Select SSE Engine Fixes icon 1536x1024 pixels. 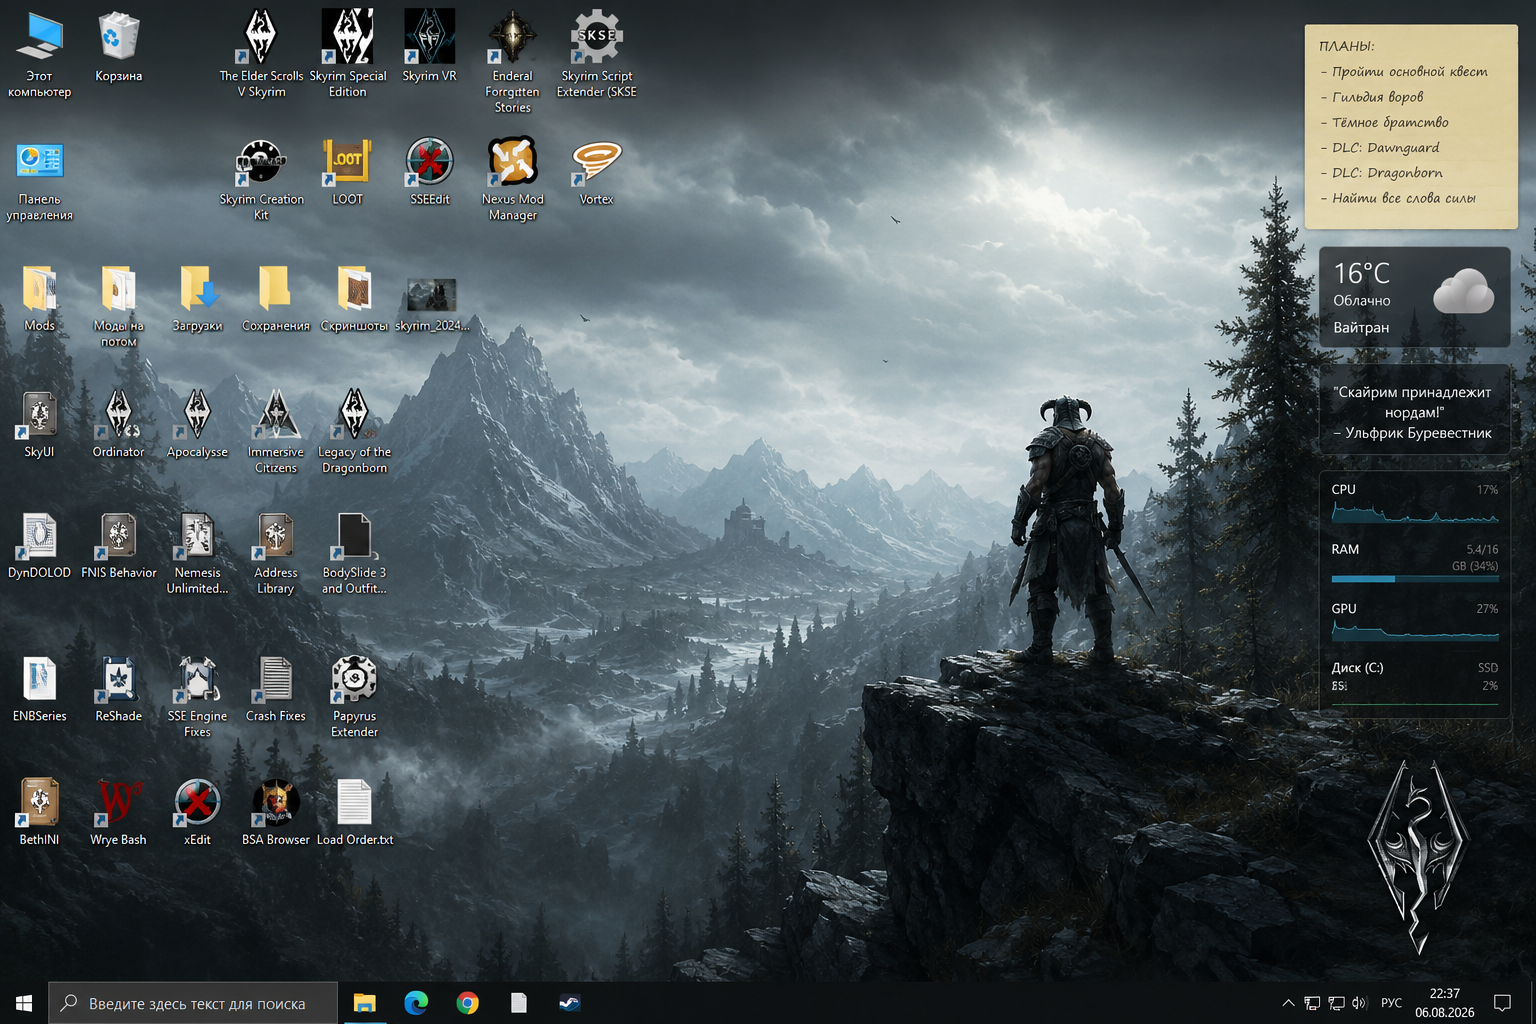point(197,696)
